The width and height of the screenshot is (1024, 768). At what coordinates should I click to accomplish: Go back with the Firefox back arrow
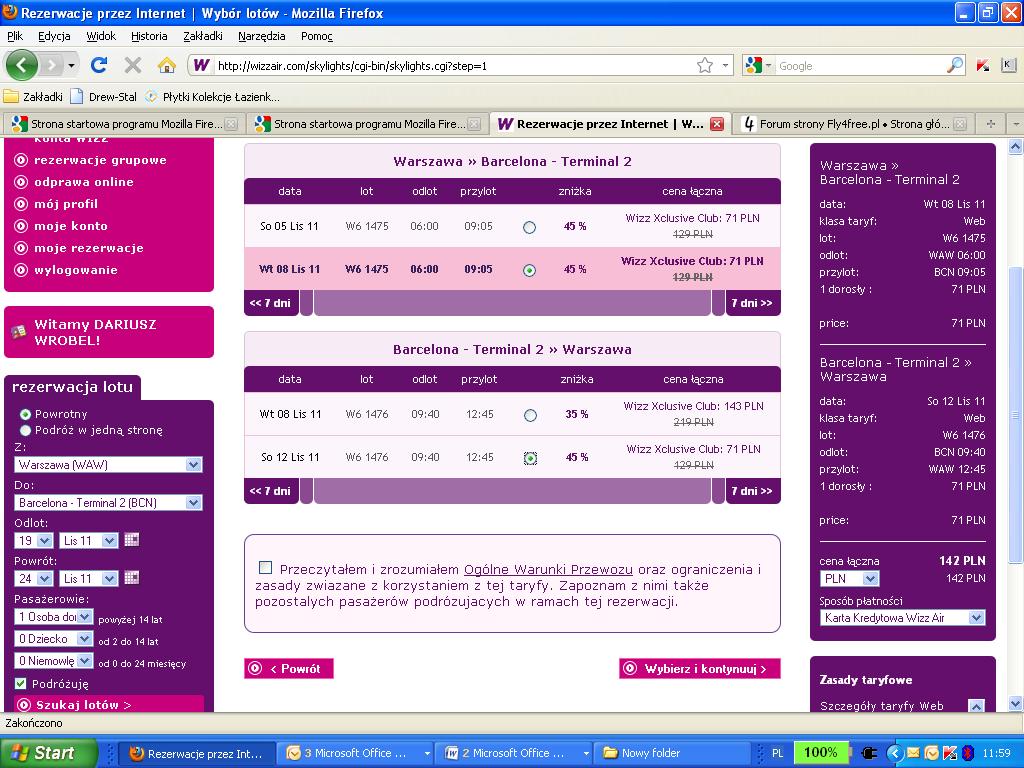click(x=22, y=65)
